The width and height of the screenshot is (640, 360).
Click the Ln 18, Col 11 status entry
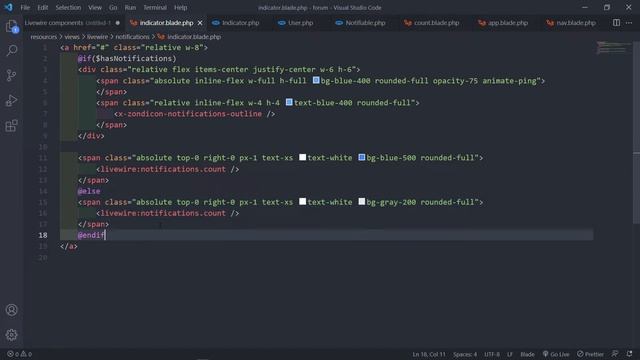[429, 354]
